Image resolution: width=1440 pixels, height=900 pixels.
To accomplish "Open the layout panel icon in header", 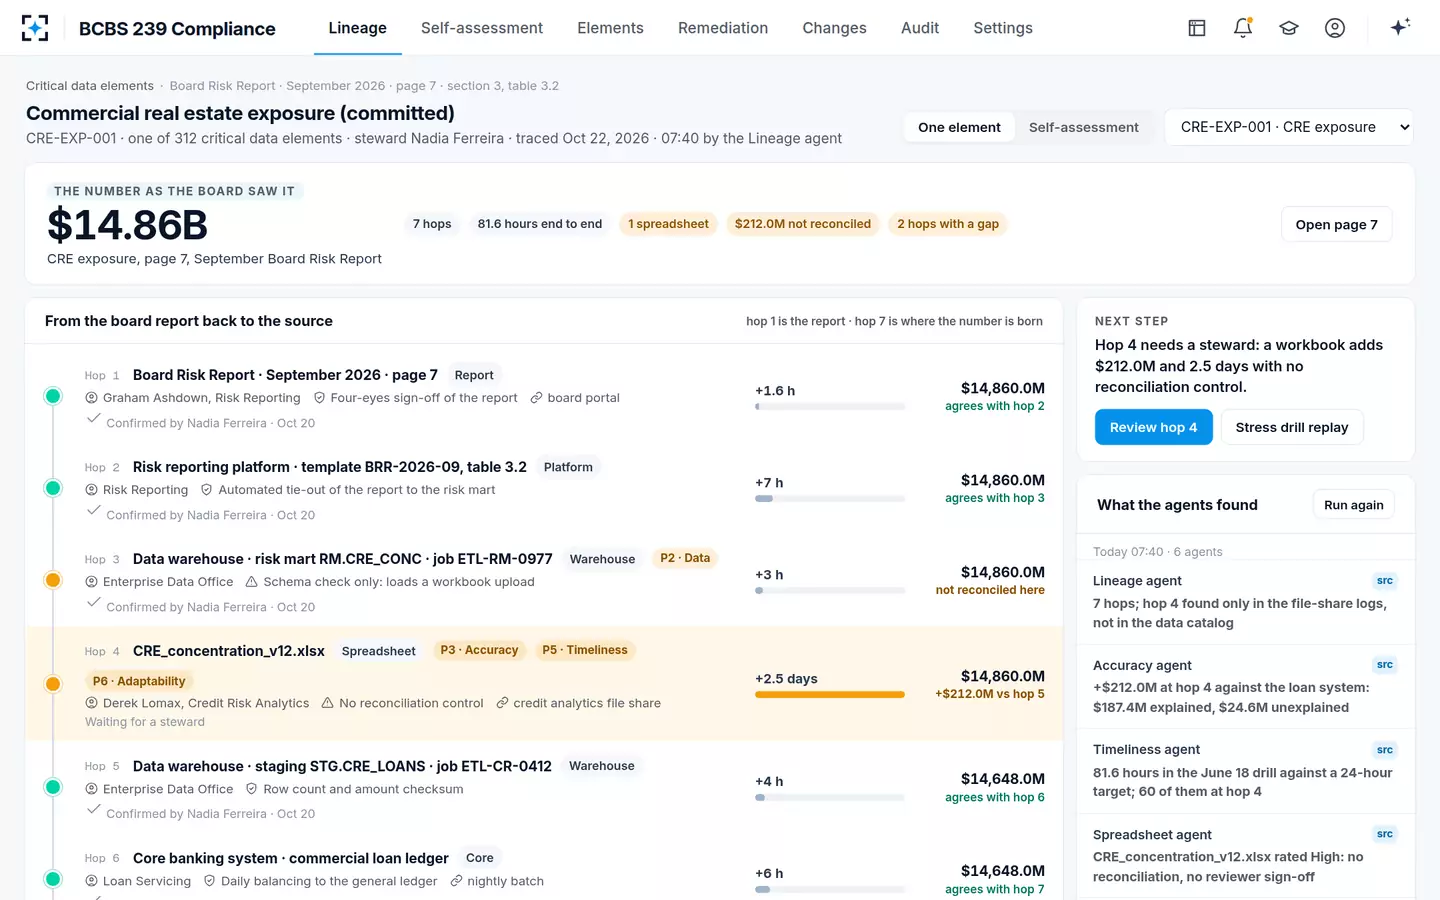I will pyautogui.click(x=1197, y=28).
